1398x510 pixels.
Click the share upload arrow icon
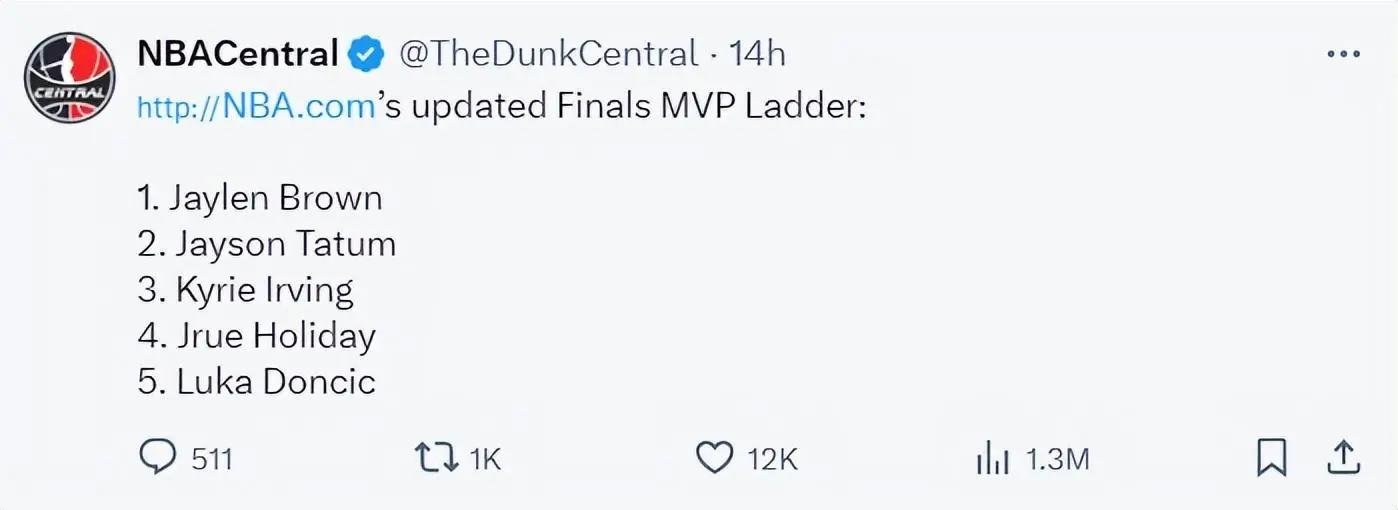coord(1344,458)
